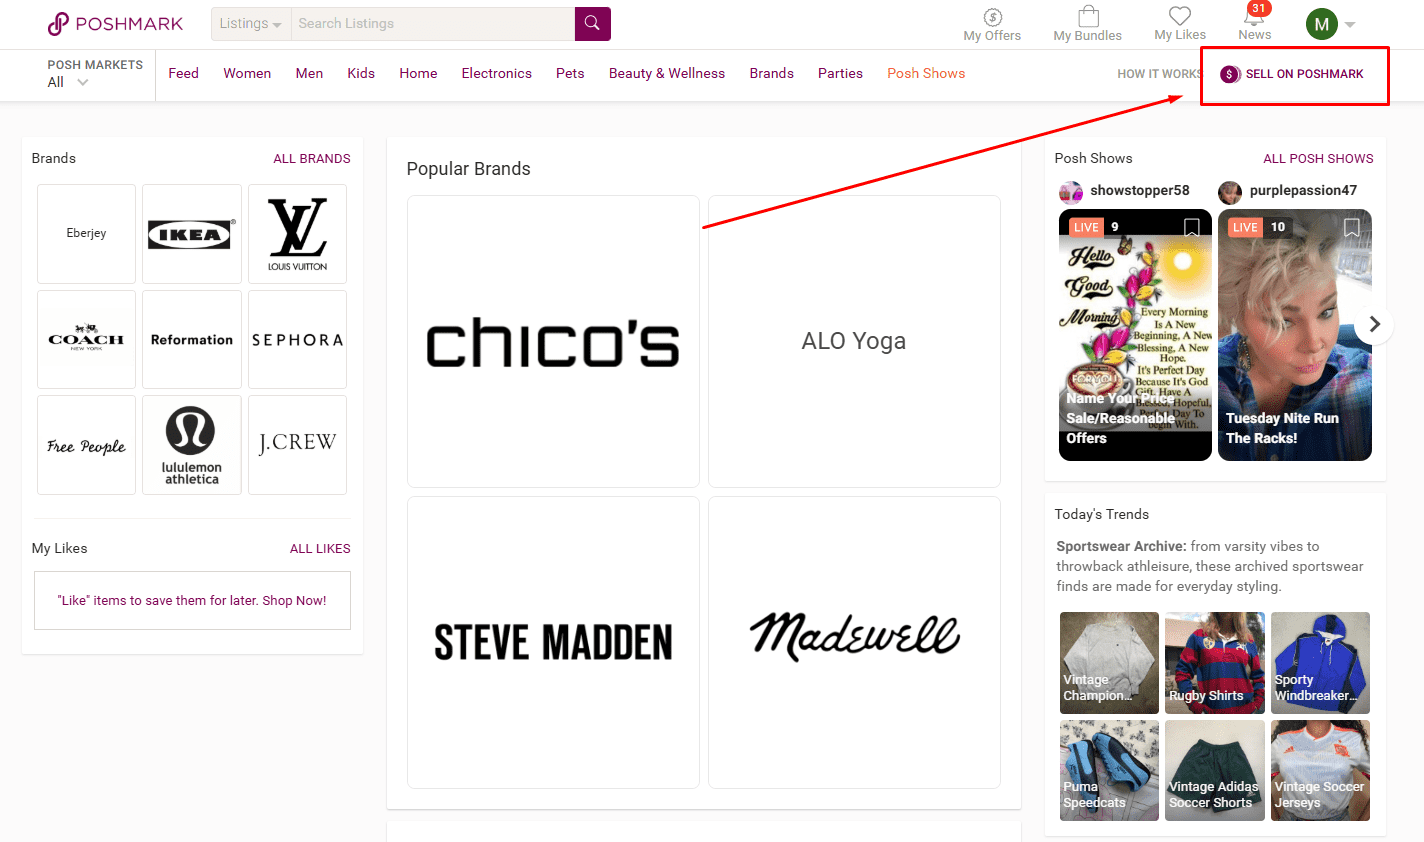The width and height of the screenshot is (1424, 842).
Task: Bookmark purplepassion47's live show
Action: (x=1351, y=228)
